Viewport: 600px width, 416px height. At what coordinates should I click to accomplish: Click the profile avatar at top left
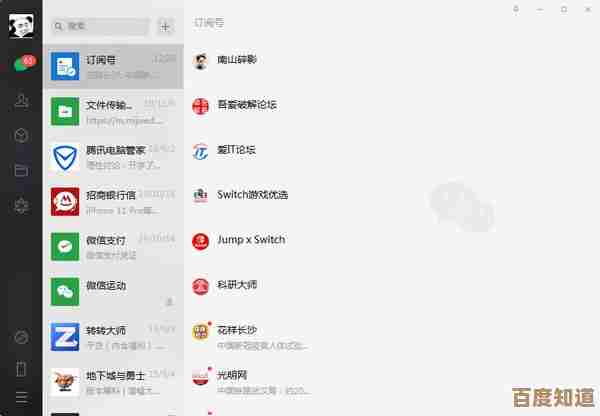[20, 24]
